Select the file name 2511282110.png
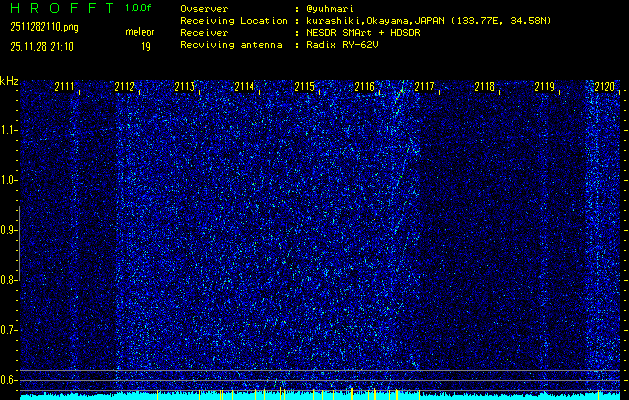Screen dimensions: 629x400 [x=44, y=27]
